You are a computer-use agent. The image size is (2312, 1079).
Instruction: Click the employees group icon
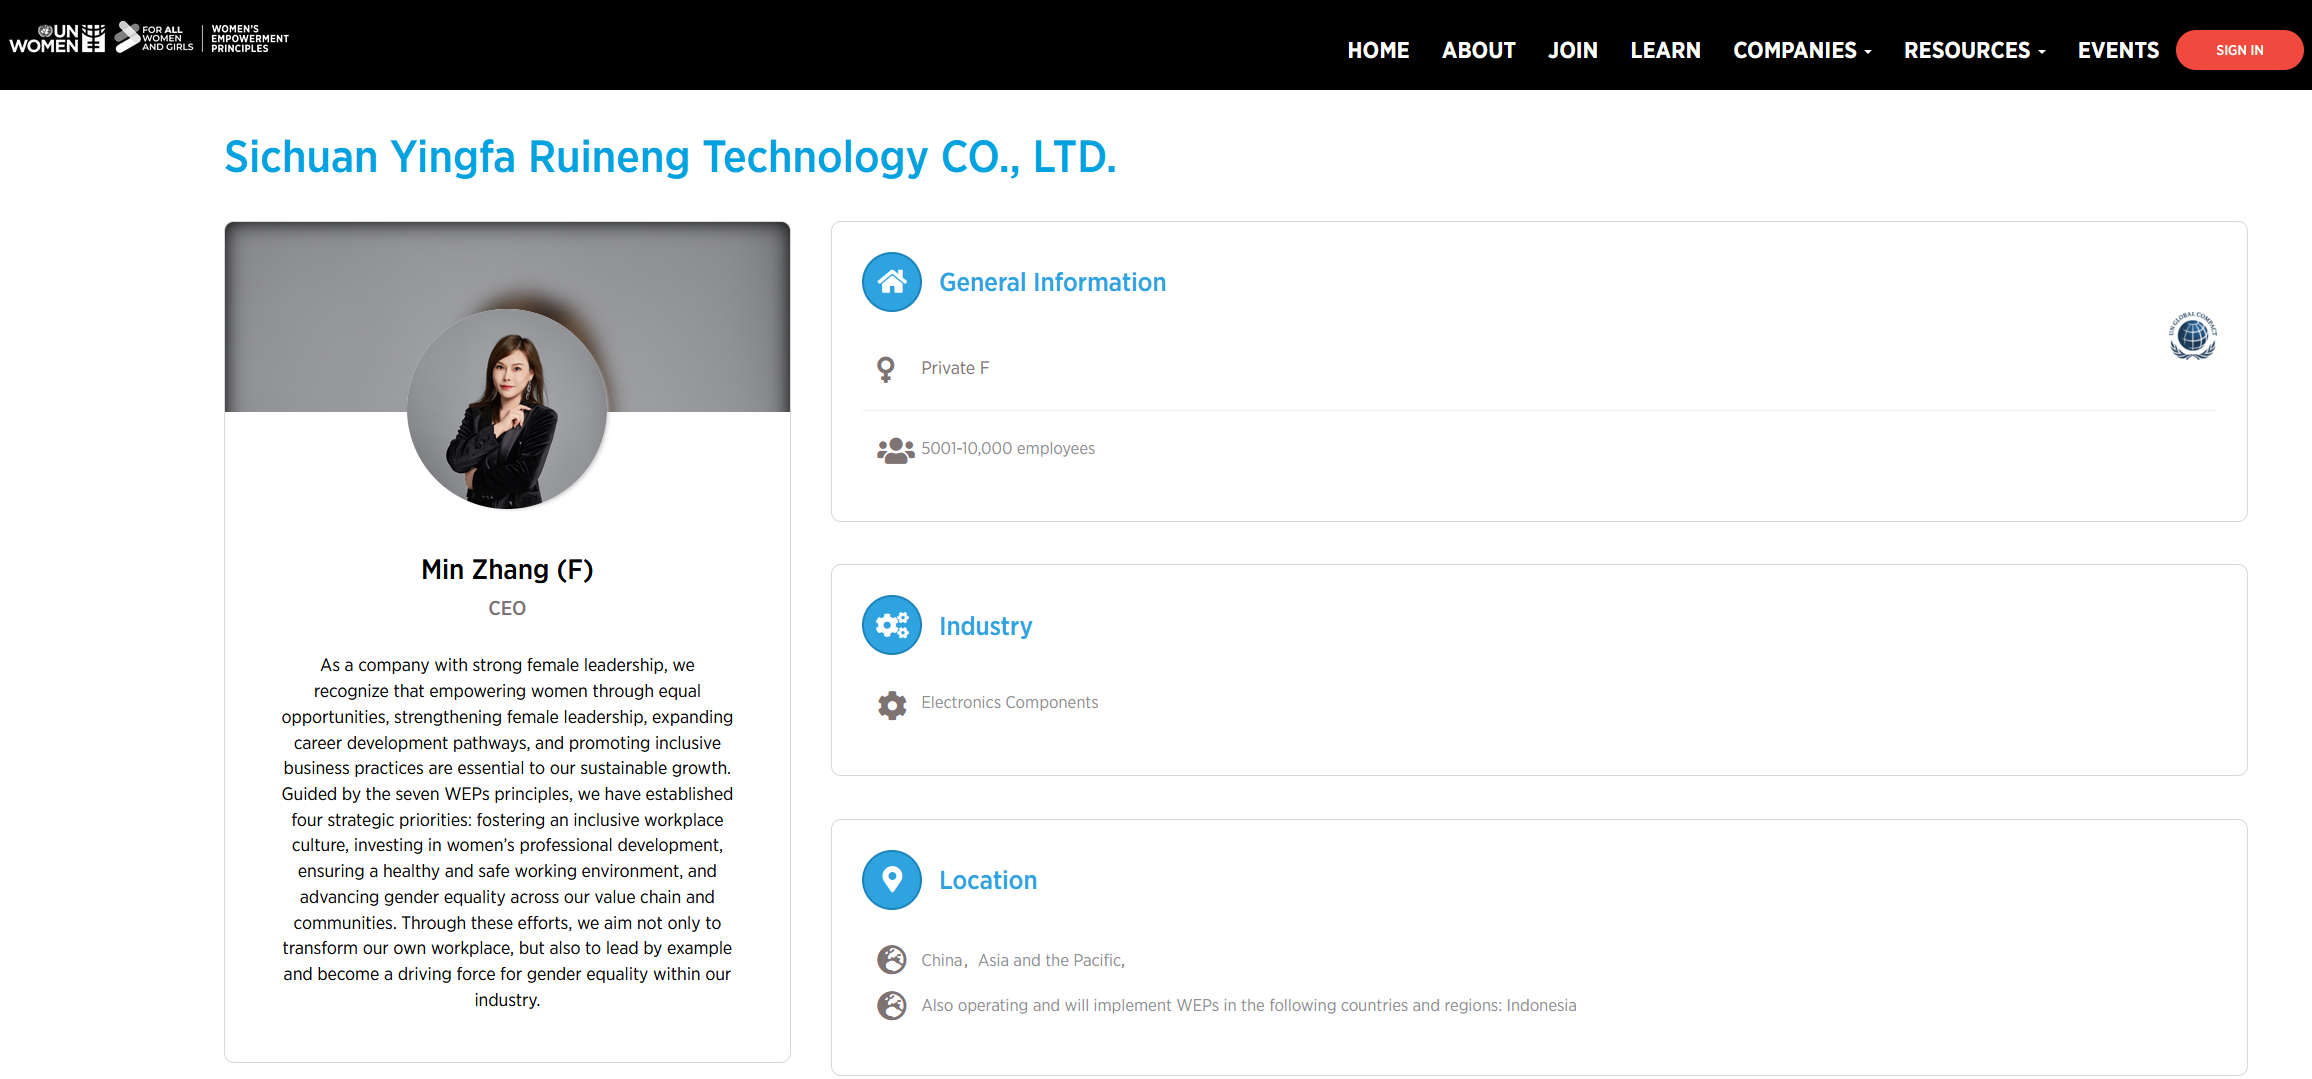pyautogui.click(x=894, y=450)
